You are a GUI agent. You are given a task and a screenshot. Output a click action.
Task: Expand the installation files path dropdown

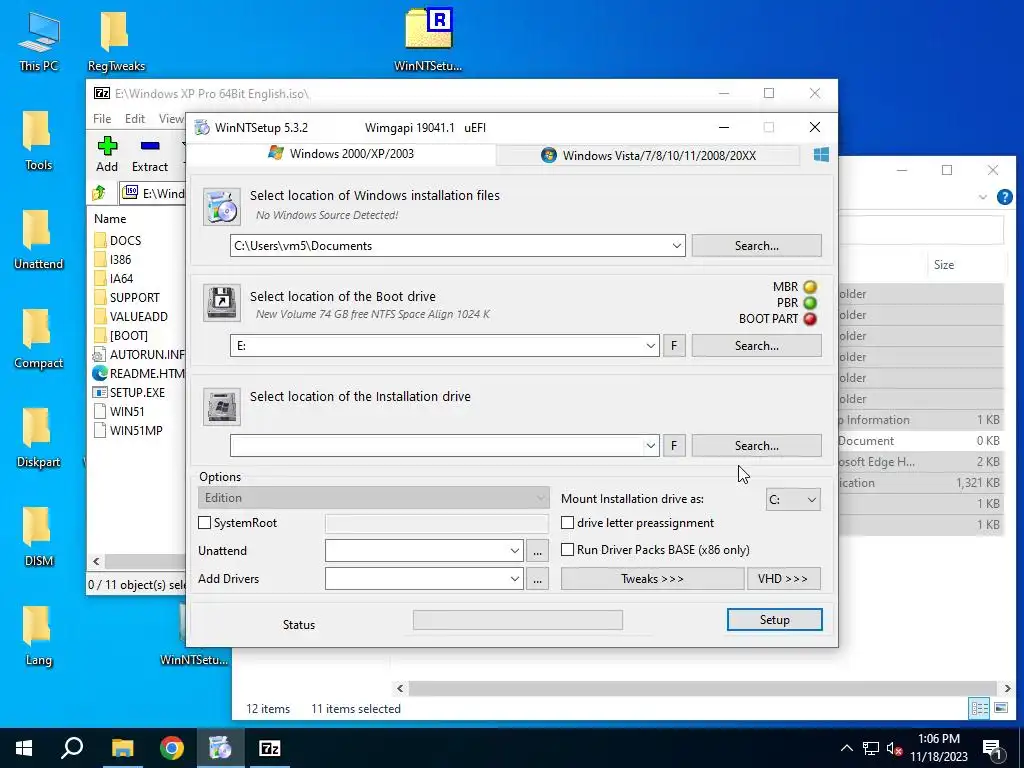point(677,246)
